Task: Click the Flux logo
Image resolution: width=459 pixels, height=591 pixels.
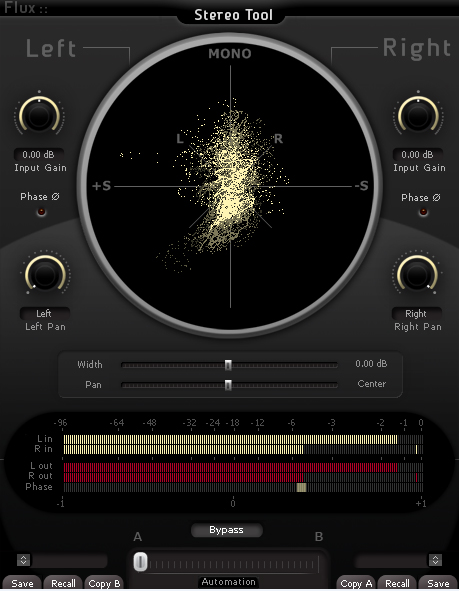Action: point(26,8)
